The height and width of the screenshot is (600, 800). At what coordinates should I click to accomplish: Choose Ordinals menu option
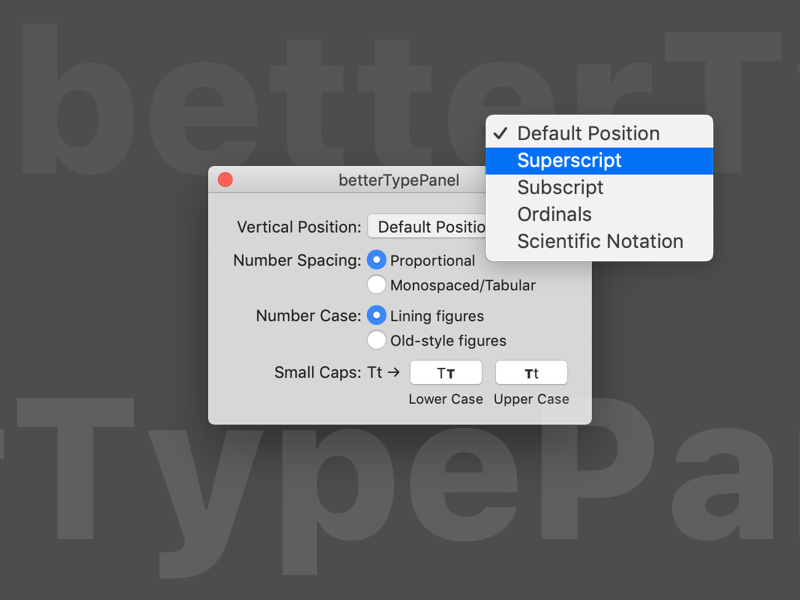point(599,215)
